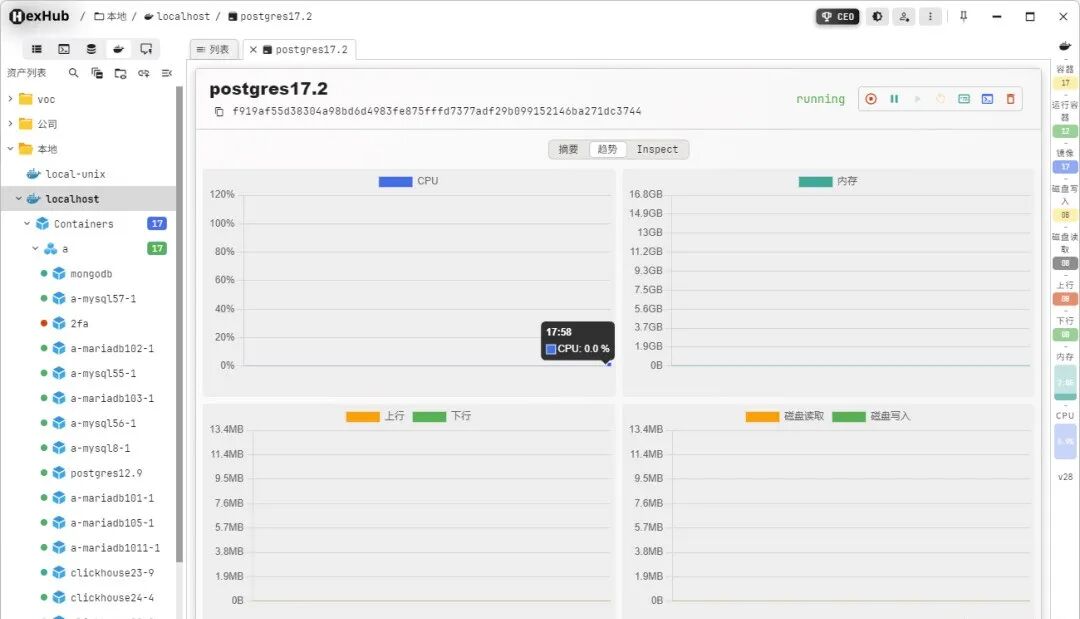Collapse the Containers node

[27, 223]
